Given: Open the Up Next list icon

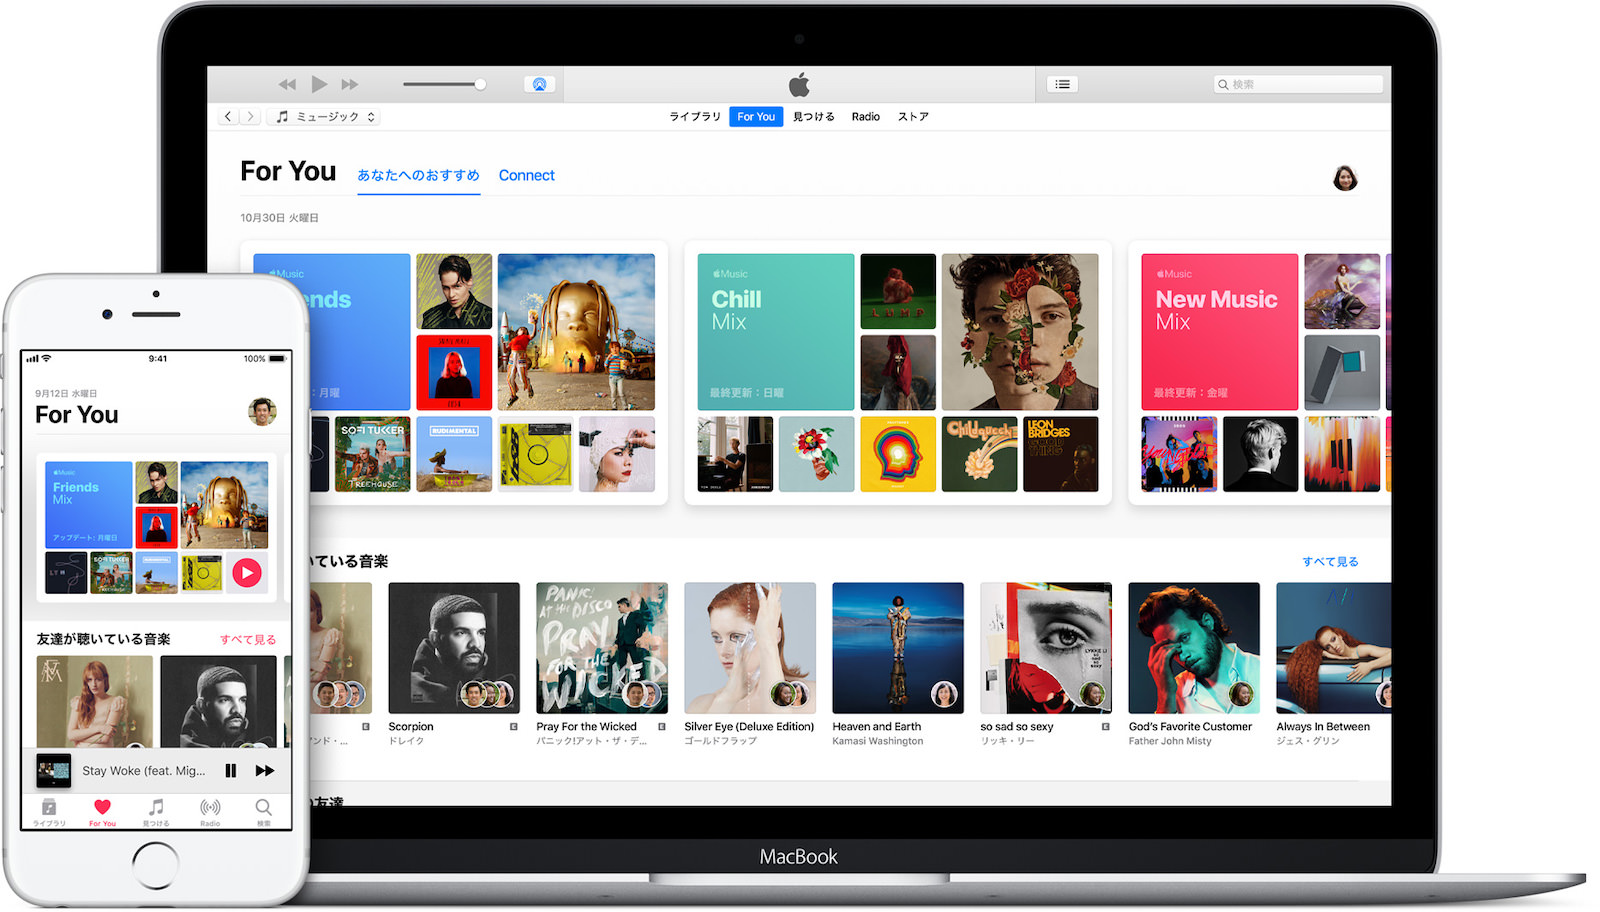Looking at the screenshot, I should pyautogui.click(x=1062, y=84).
